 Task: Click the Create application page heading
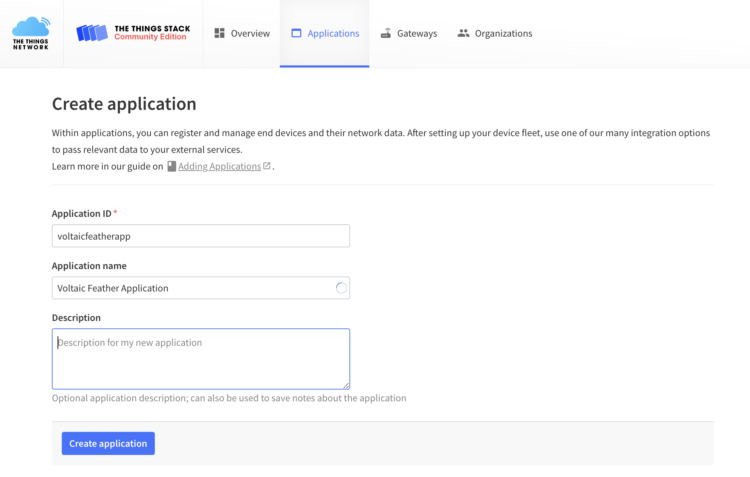(124, 104)
